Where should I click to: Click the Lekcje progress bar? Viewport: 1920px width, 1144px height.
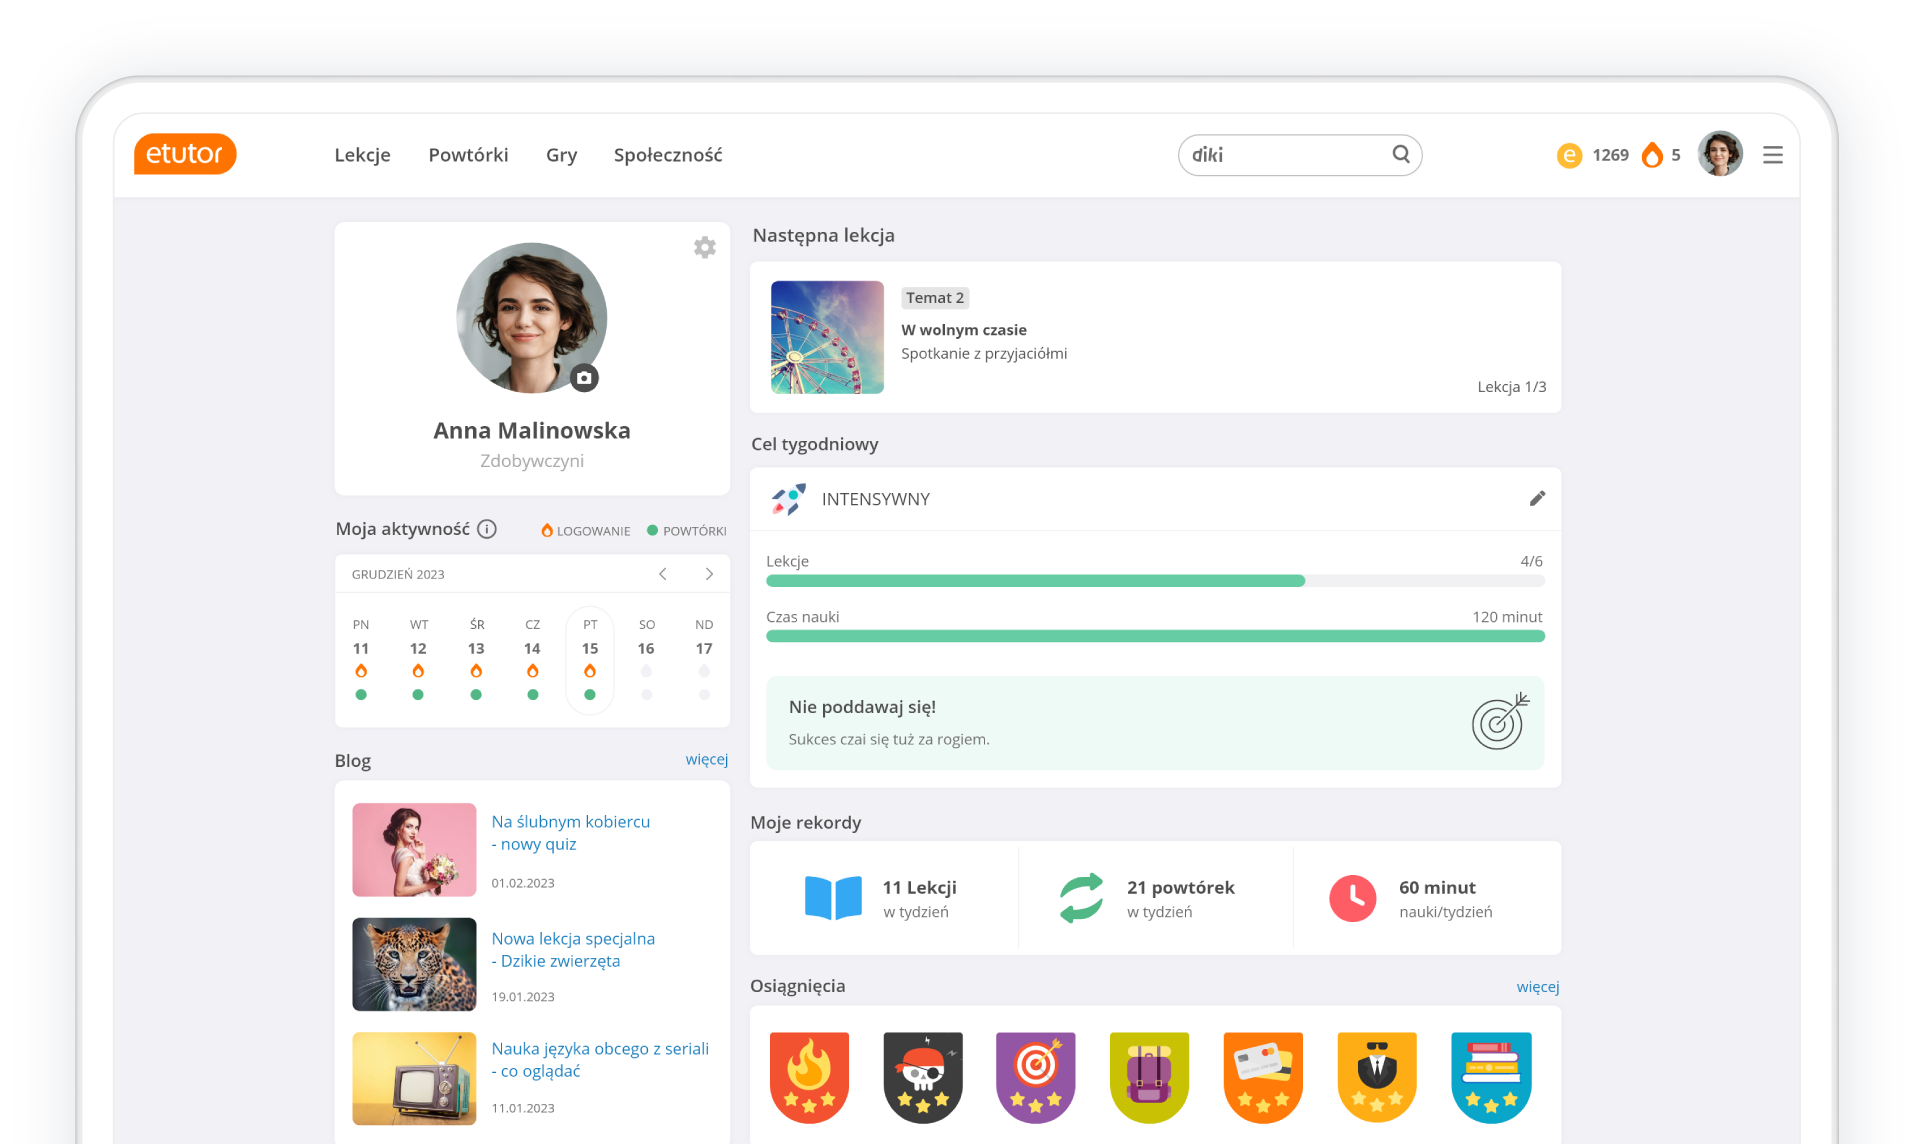(x=1155, y=581)
